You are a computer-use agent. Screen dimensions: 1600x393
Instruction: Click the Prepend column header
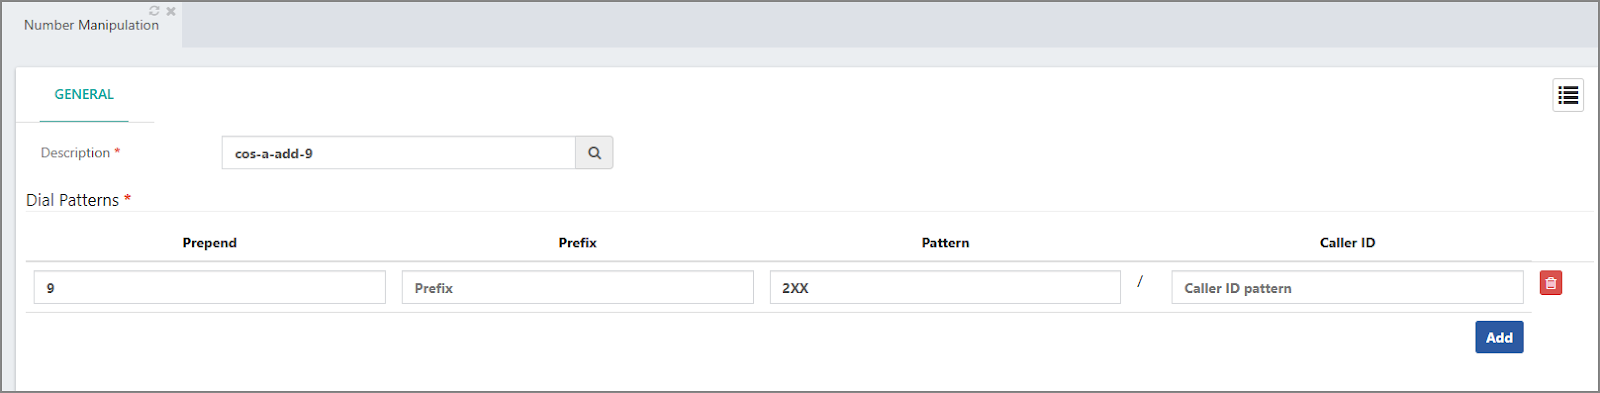210,243
